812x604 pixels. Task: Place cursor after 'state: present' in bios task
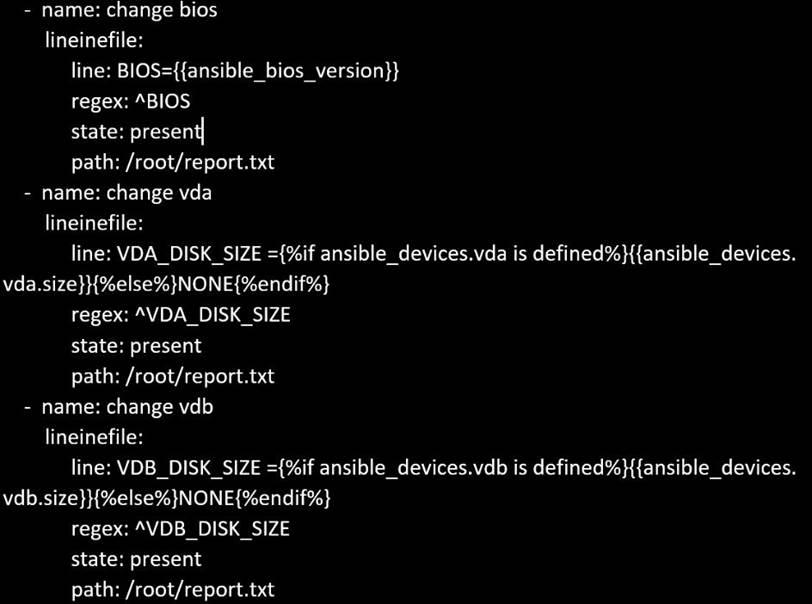click(x=203, y=131)
